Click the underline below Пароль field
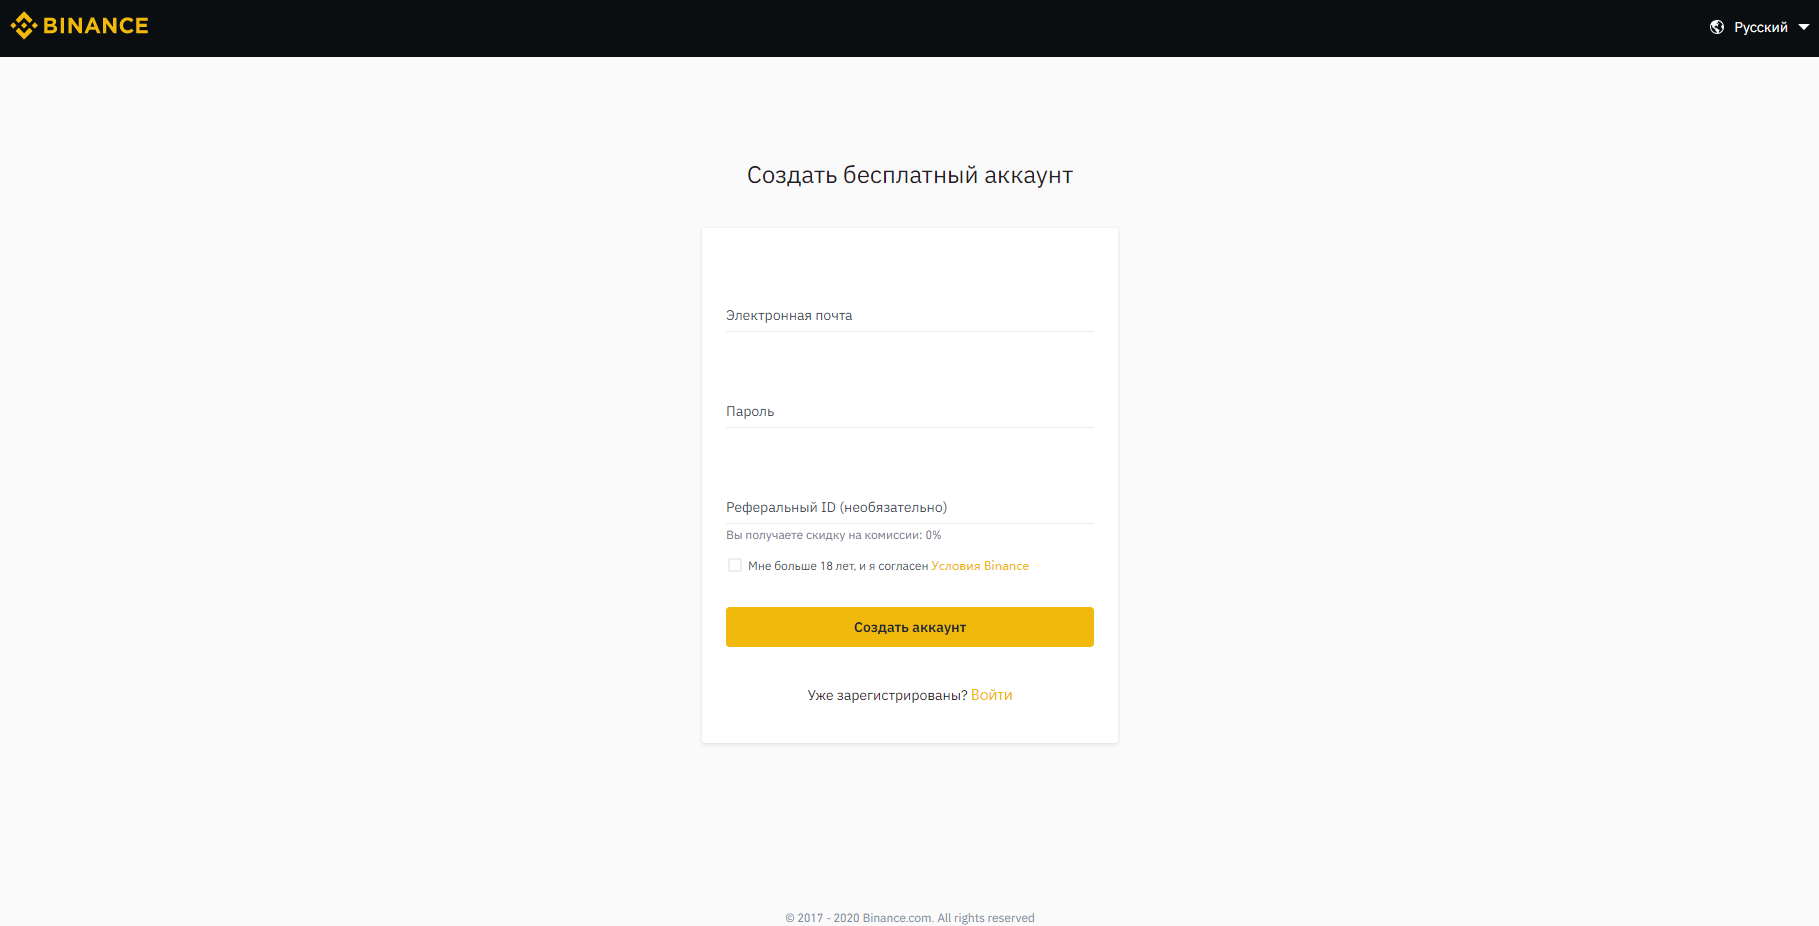1819x926 pixels. click(x=910, y=428)
